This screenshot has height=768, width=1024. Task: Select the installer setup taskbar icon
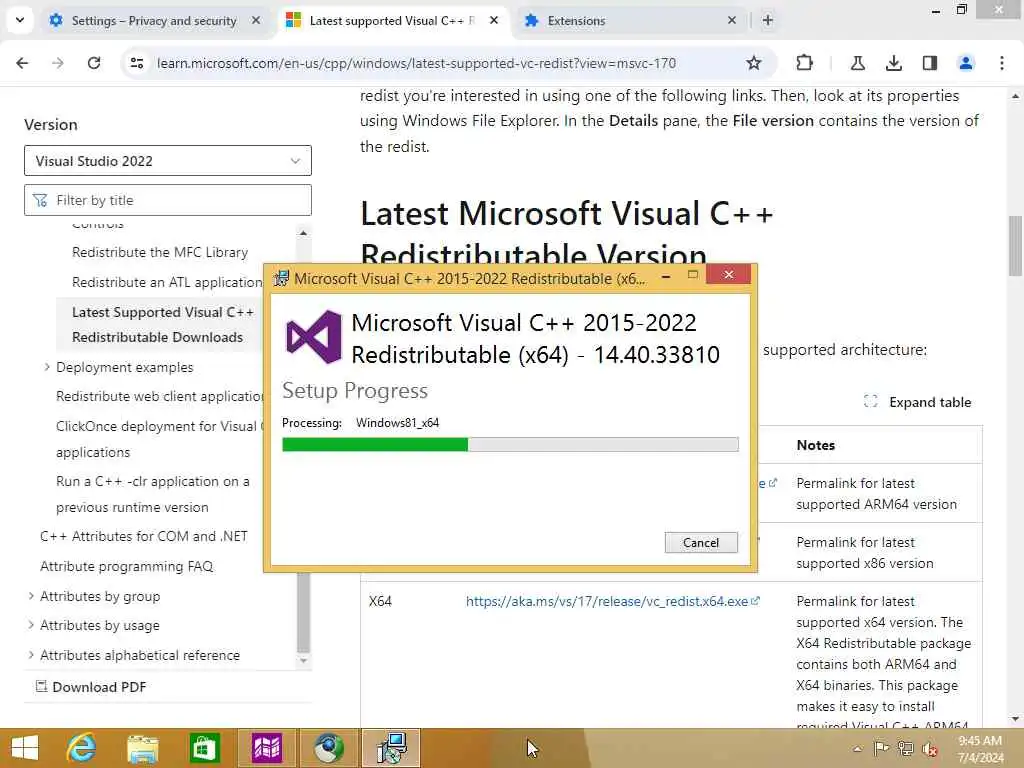391,748
